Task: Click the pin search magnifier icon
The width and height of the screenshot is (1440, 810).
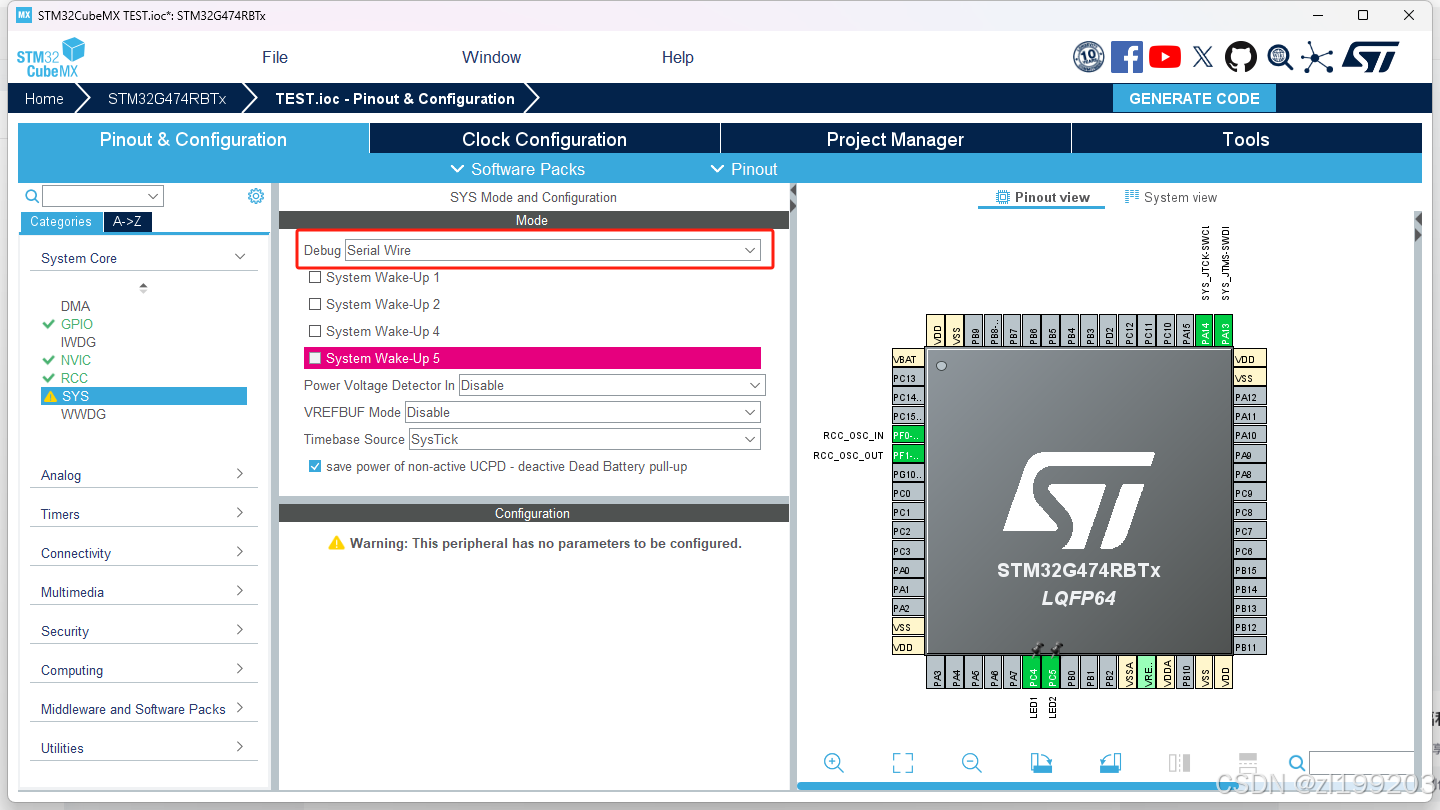Action: 1297,763
